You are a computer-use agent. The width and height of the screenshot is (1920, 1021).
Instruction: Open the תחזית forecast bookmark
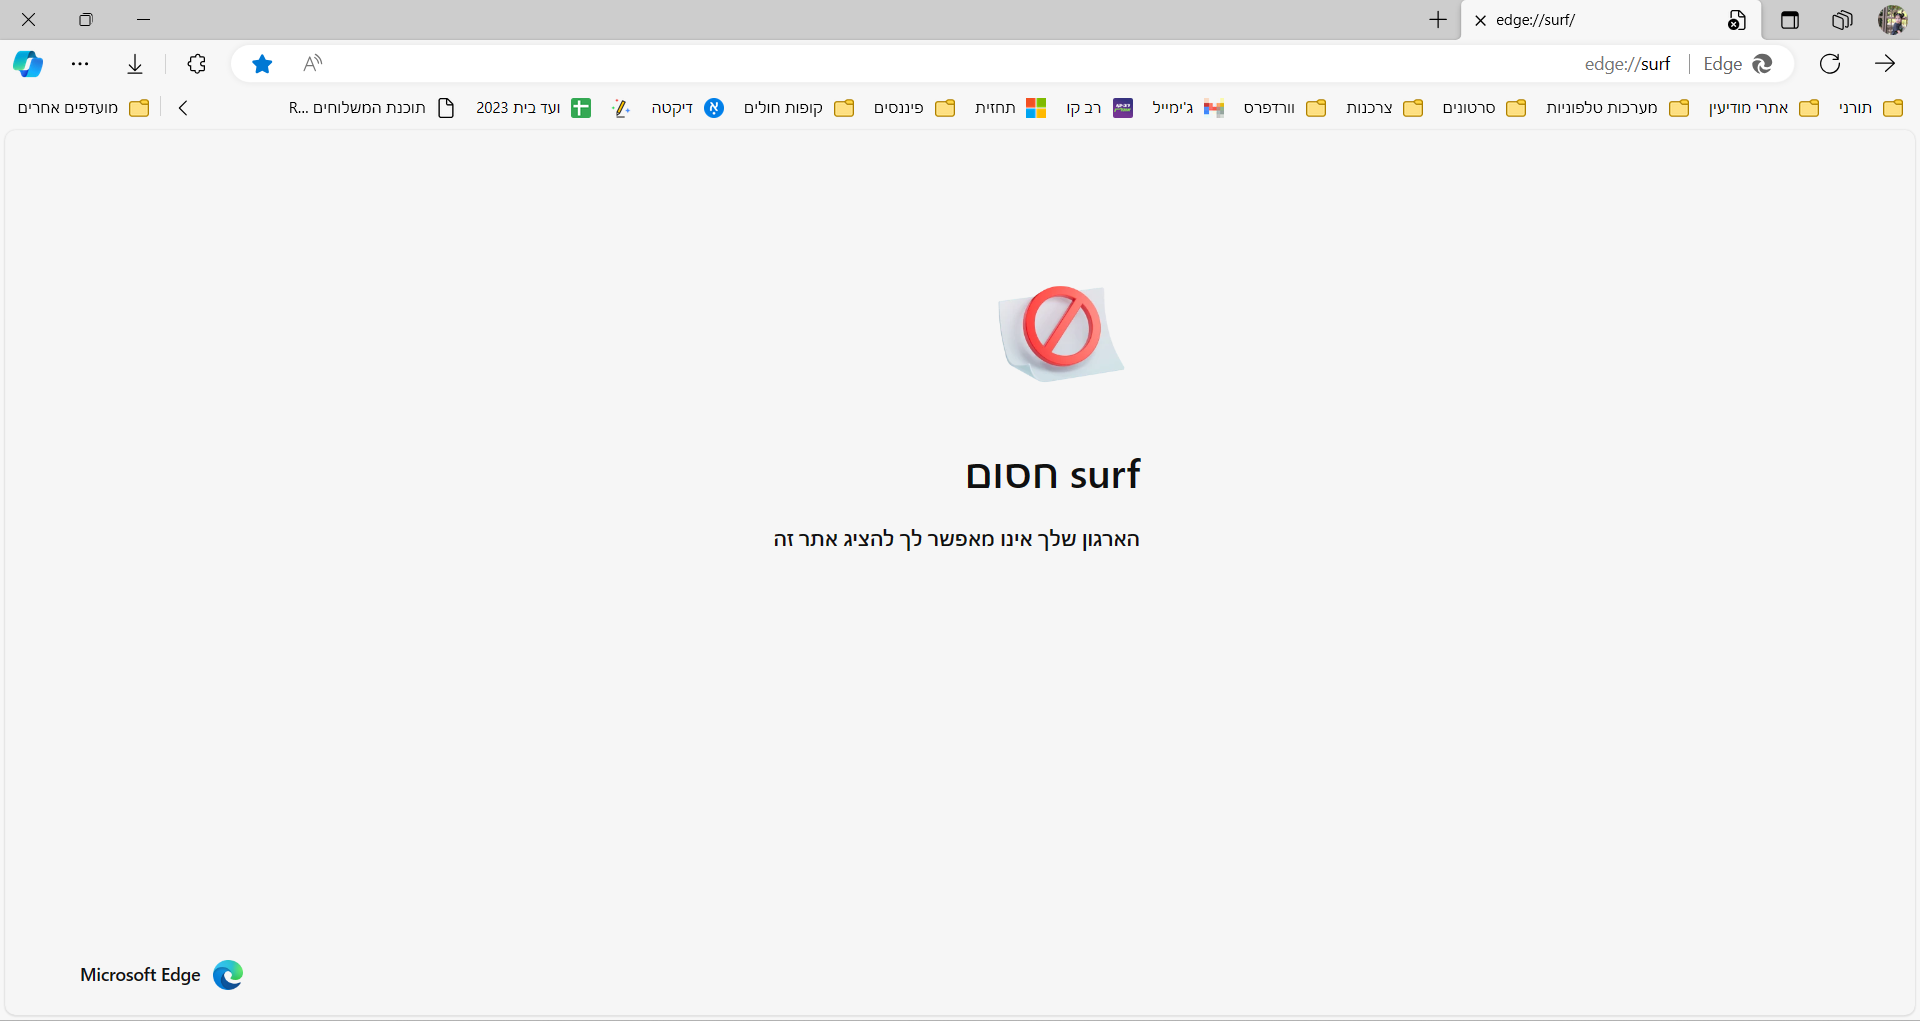click(x=1010, y=108)
